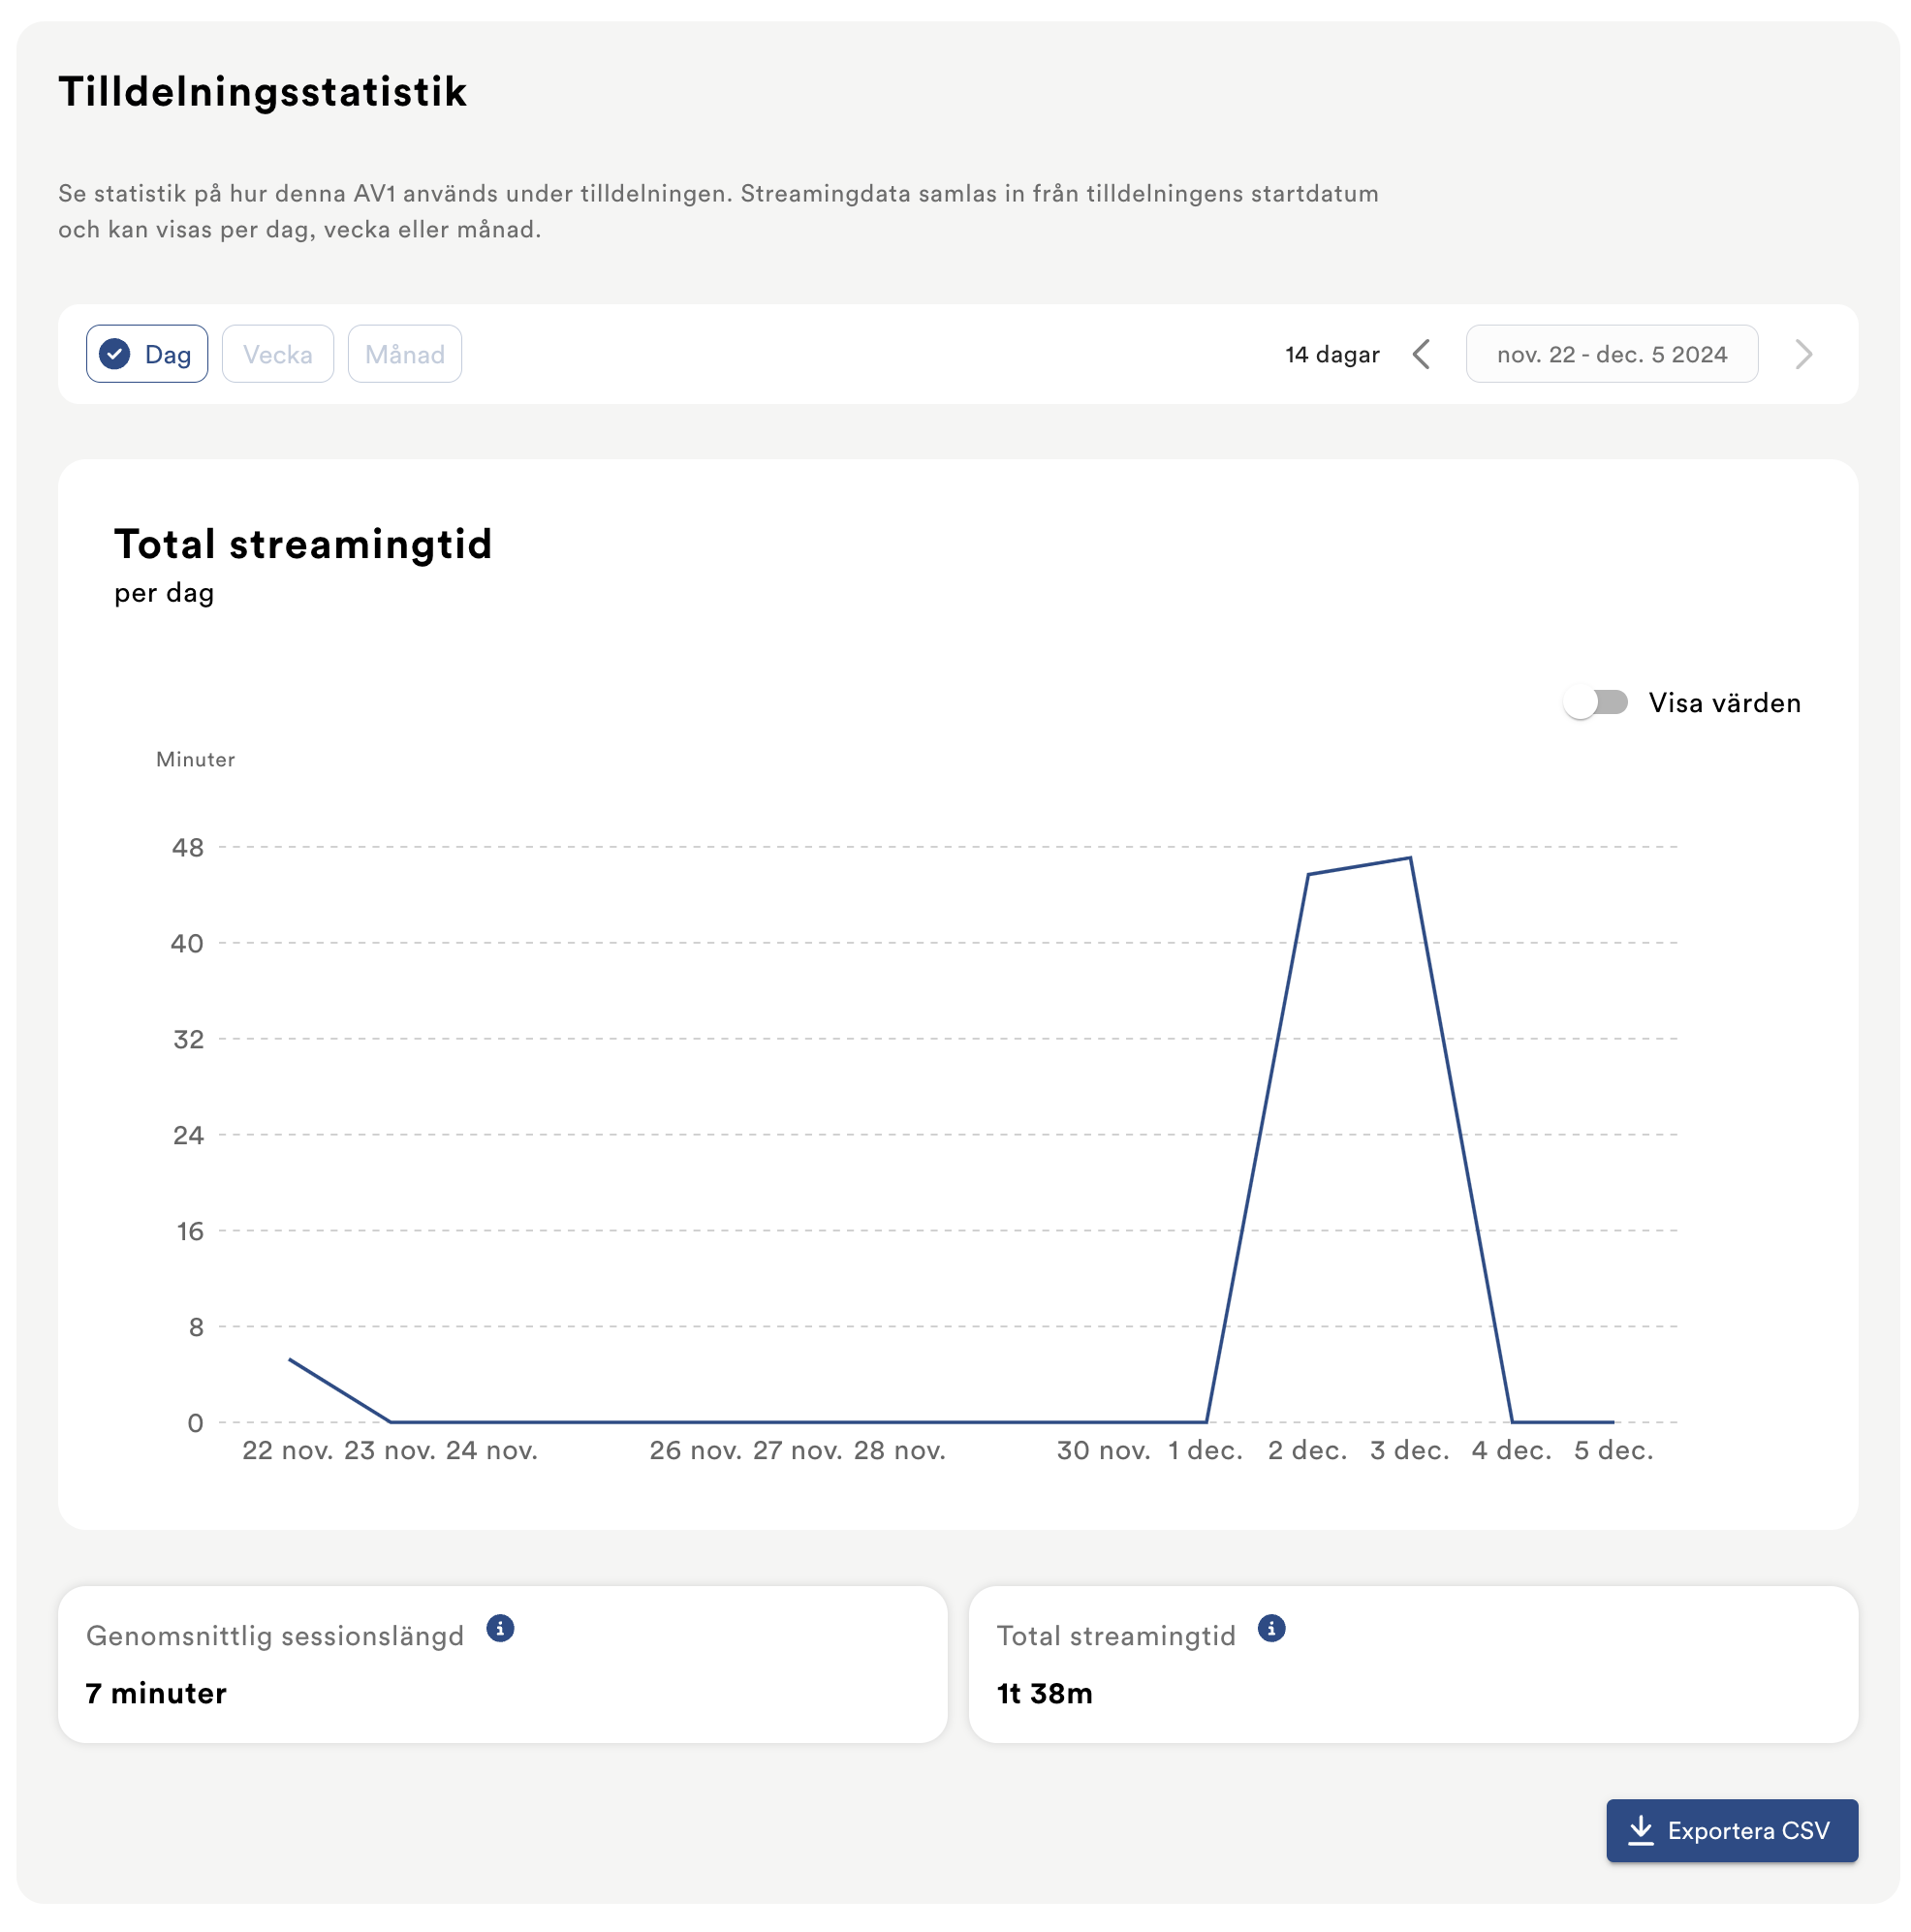This screenshot has width=1911, height=1932.
Task: Click the checkmark icon in Dag button
Action: [115, 354]
